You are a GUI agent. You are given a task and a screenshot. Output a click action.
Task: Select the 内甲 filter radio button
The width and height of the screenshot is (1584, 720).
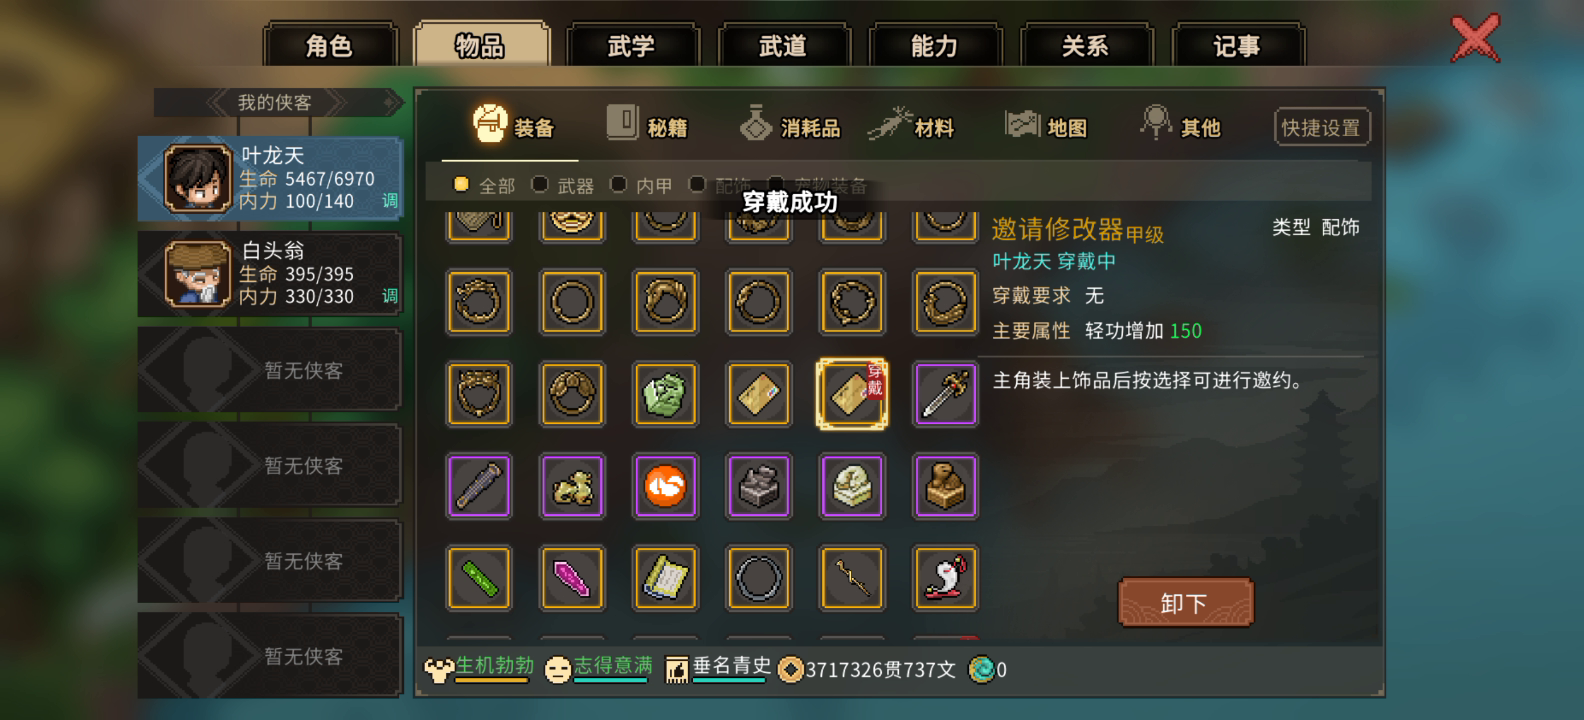pyautogui.click(x=618, y=184)
